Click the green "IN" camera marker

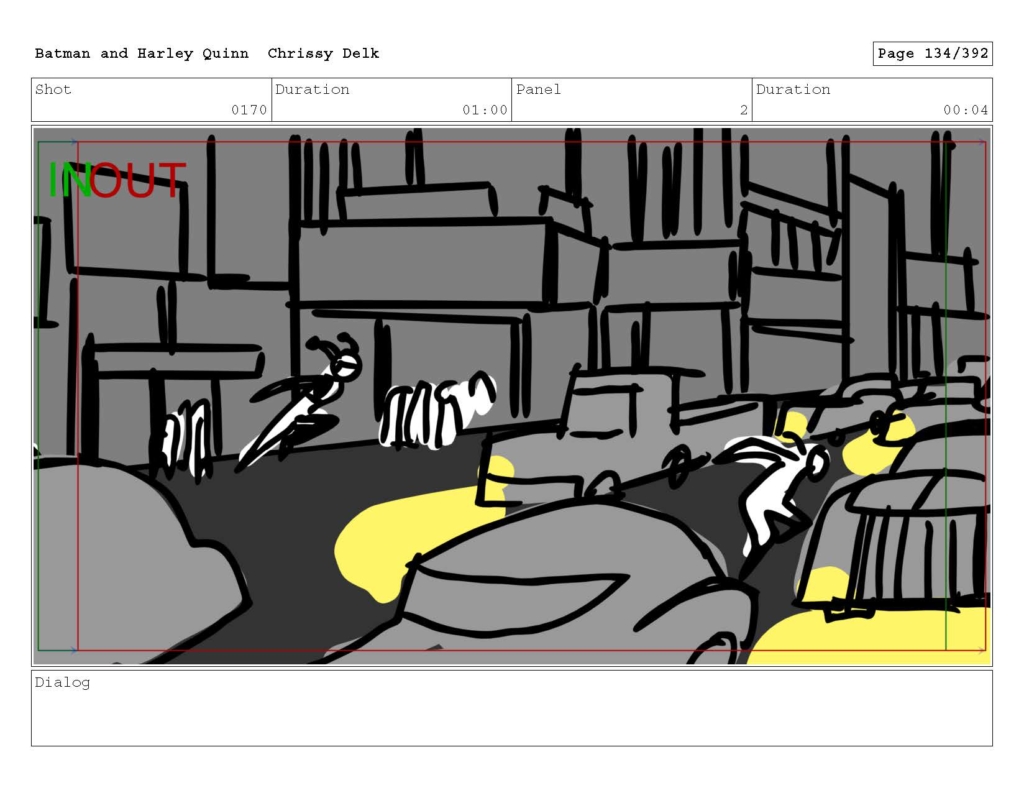click(x=70, y=180)
